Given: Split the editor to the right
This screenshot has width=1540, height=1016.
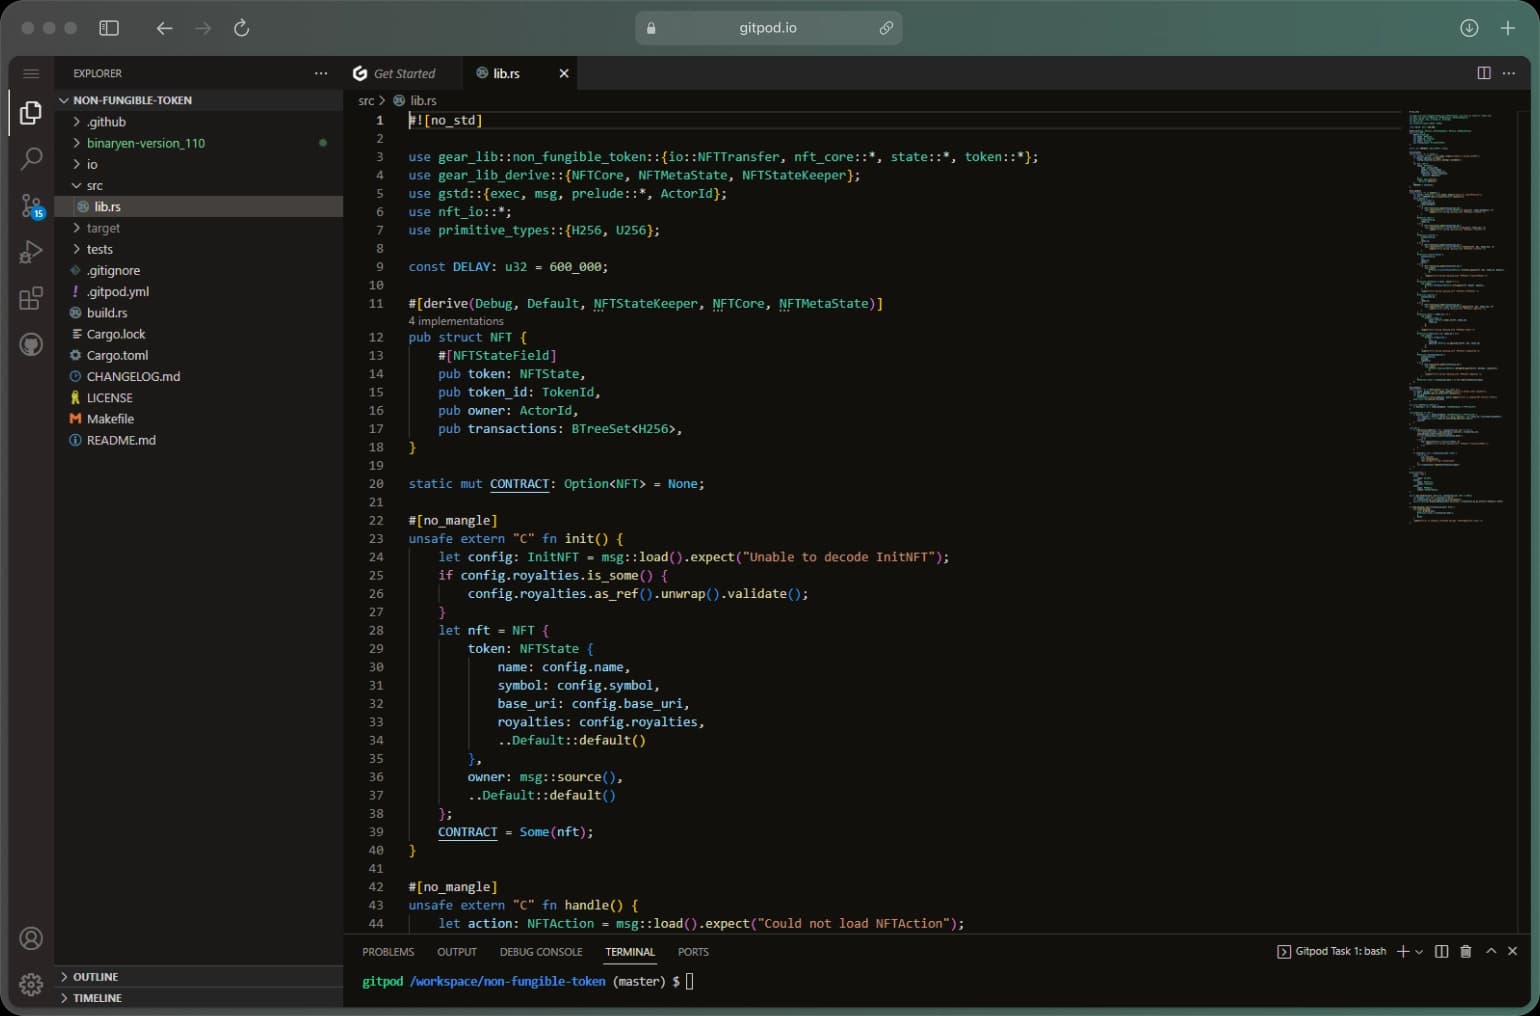Looking at the screenshot, I should point(1484,73).
